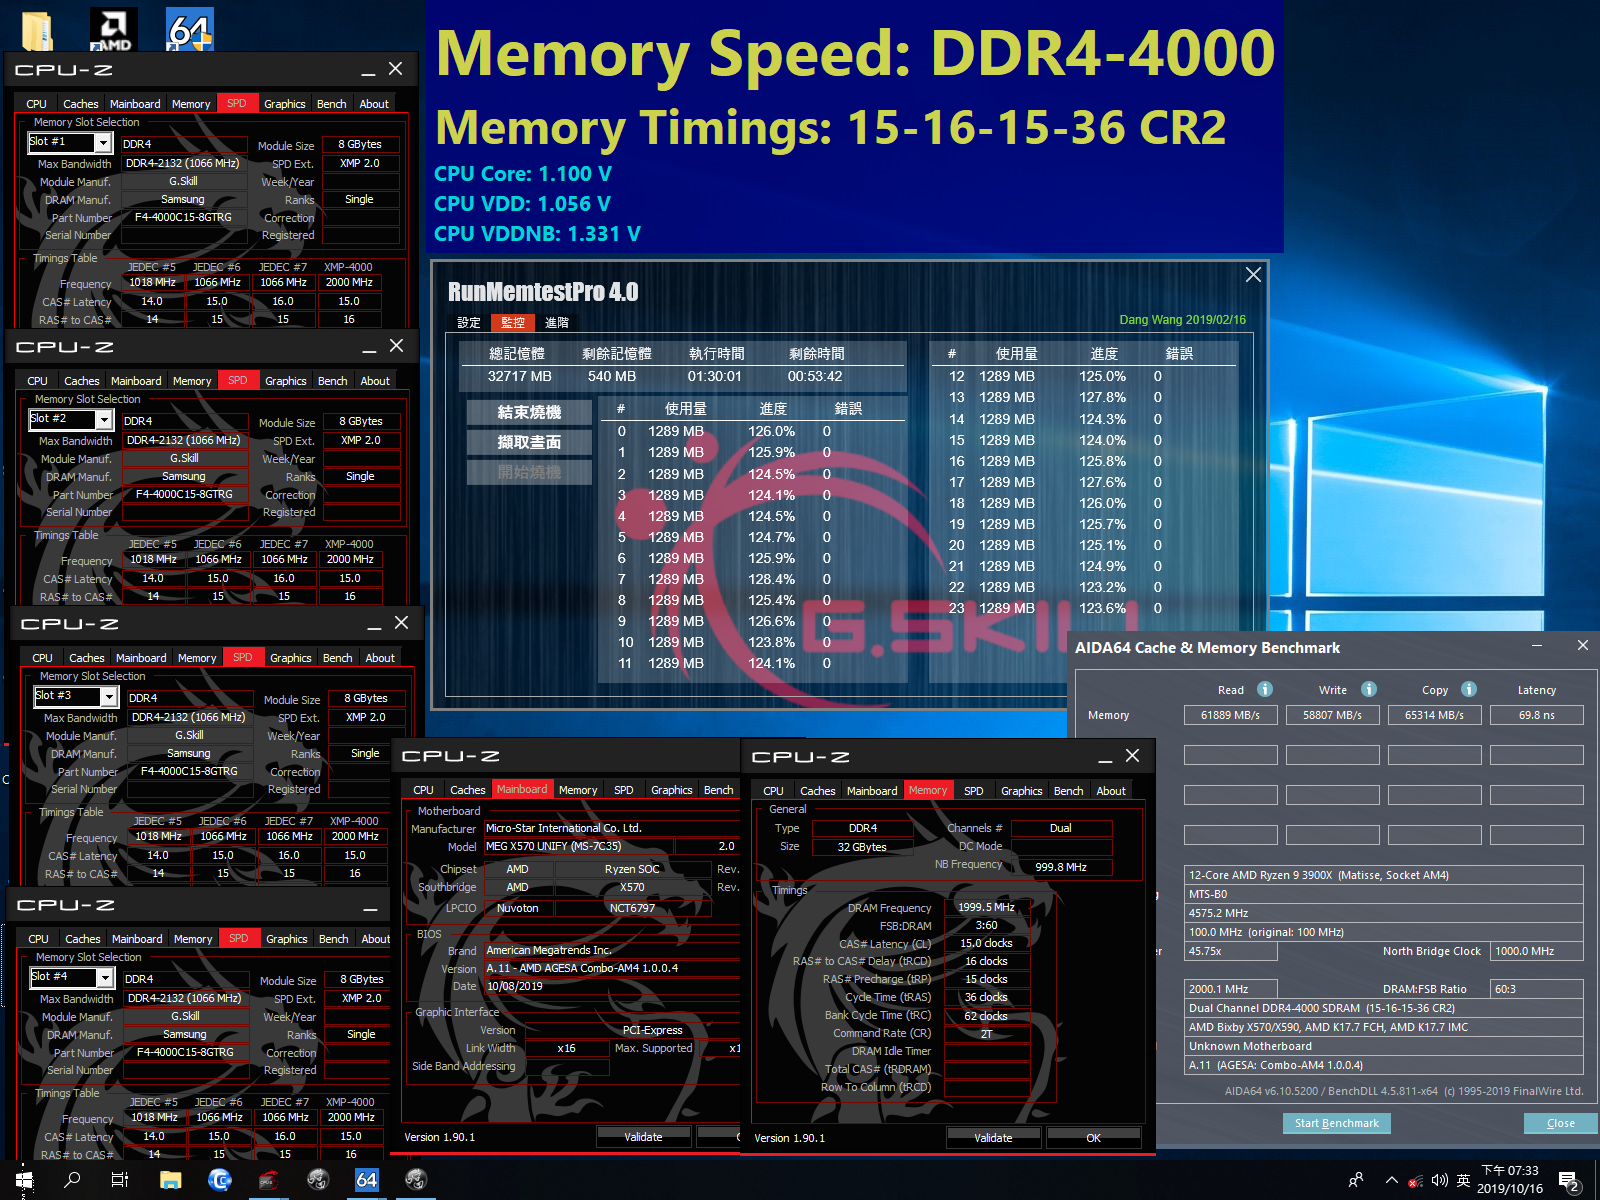Switch to the 設定 tab in RunMemtestPro

click(x=468, y=322)
